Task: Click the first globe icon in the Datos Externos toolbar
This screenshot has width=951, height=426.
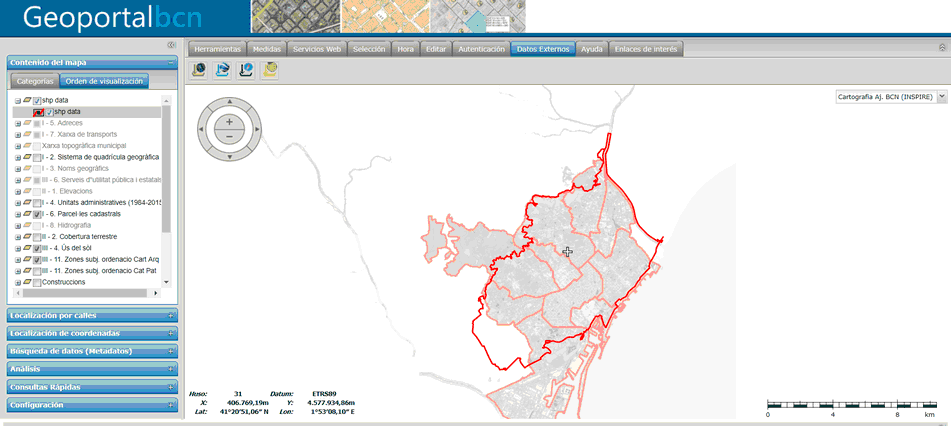Action: pos(199,70)
